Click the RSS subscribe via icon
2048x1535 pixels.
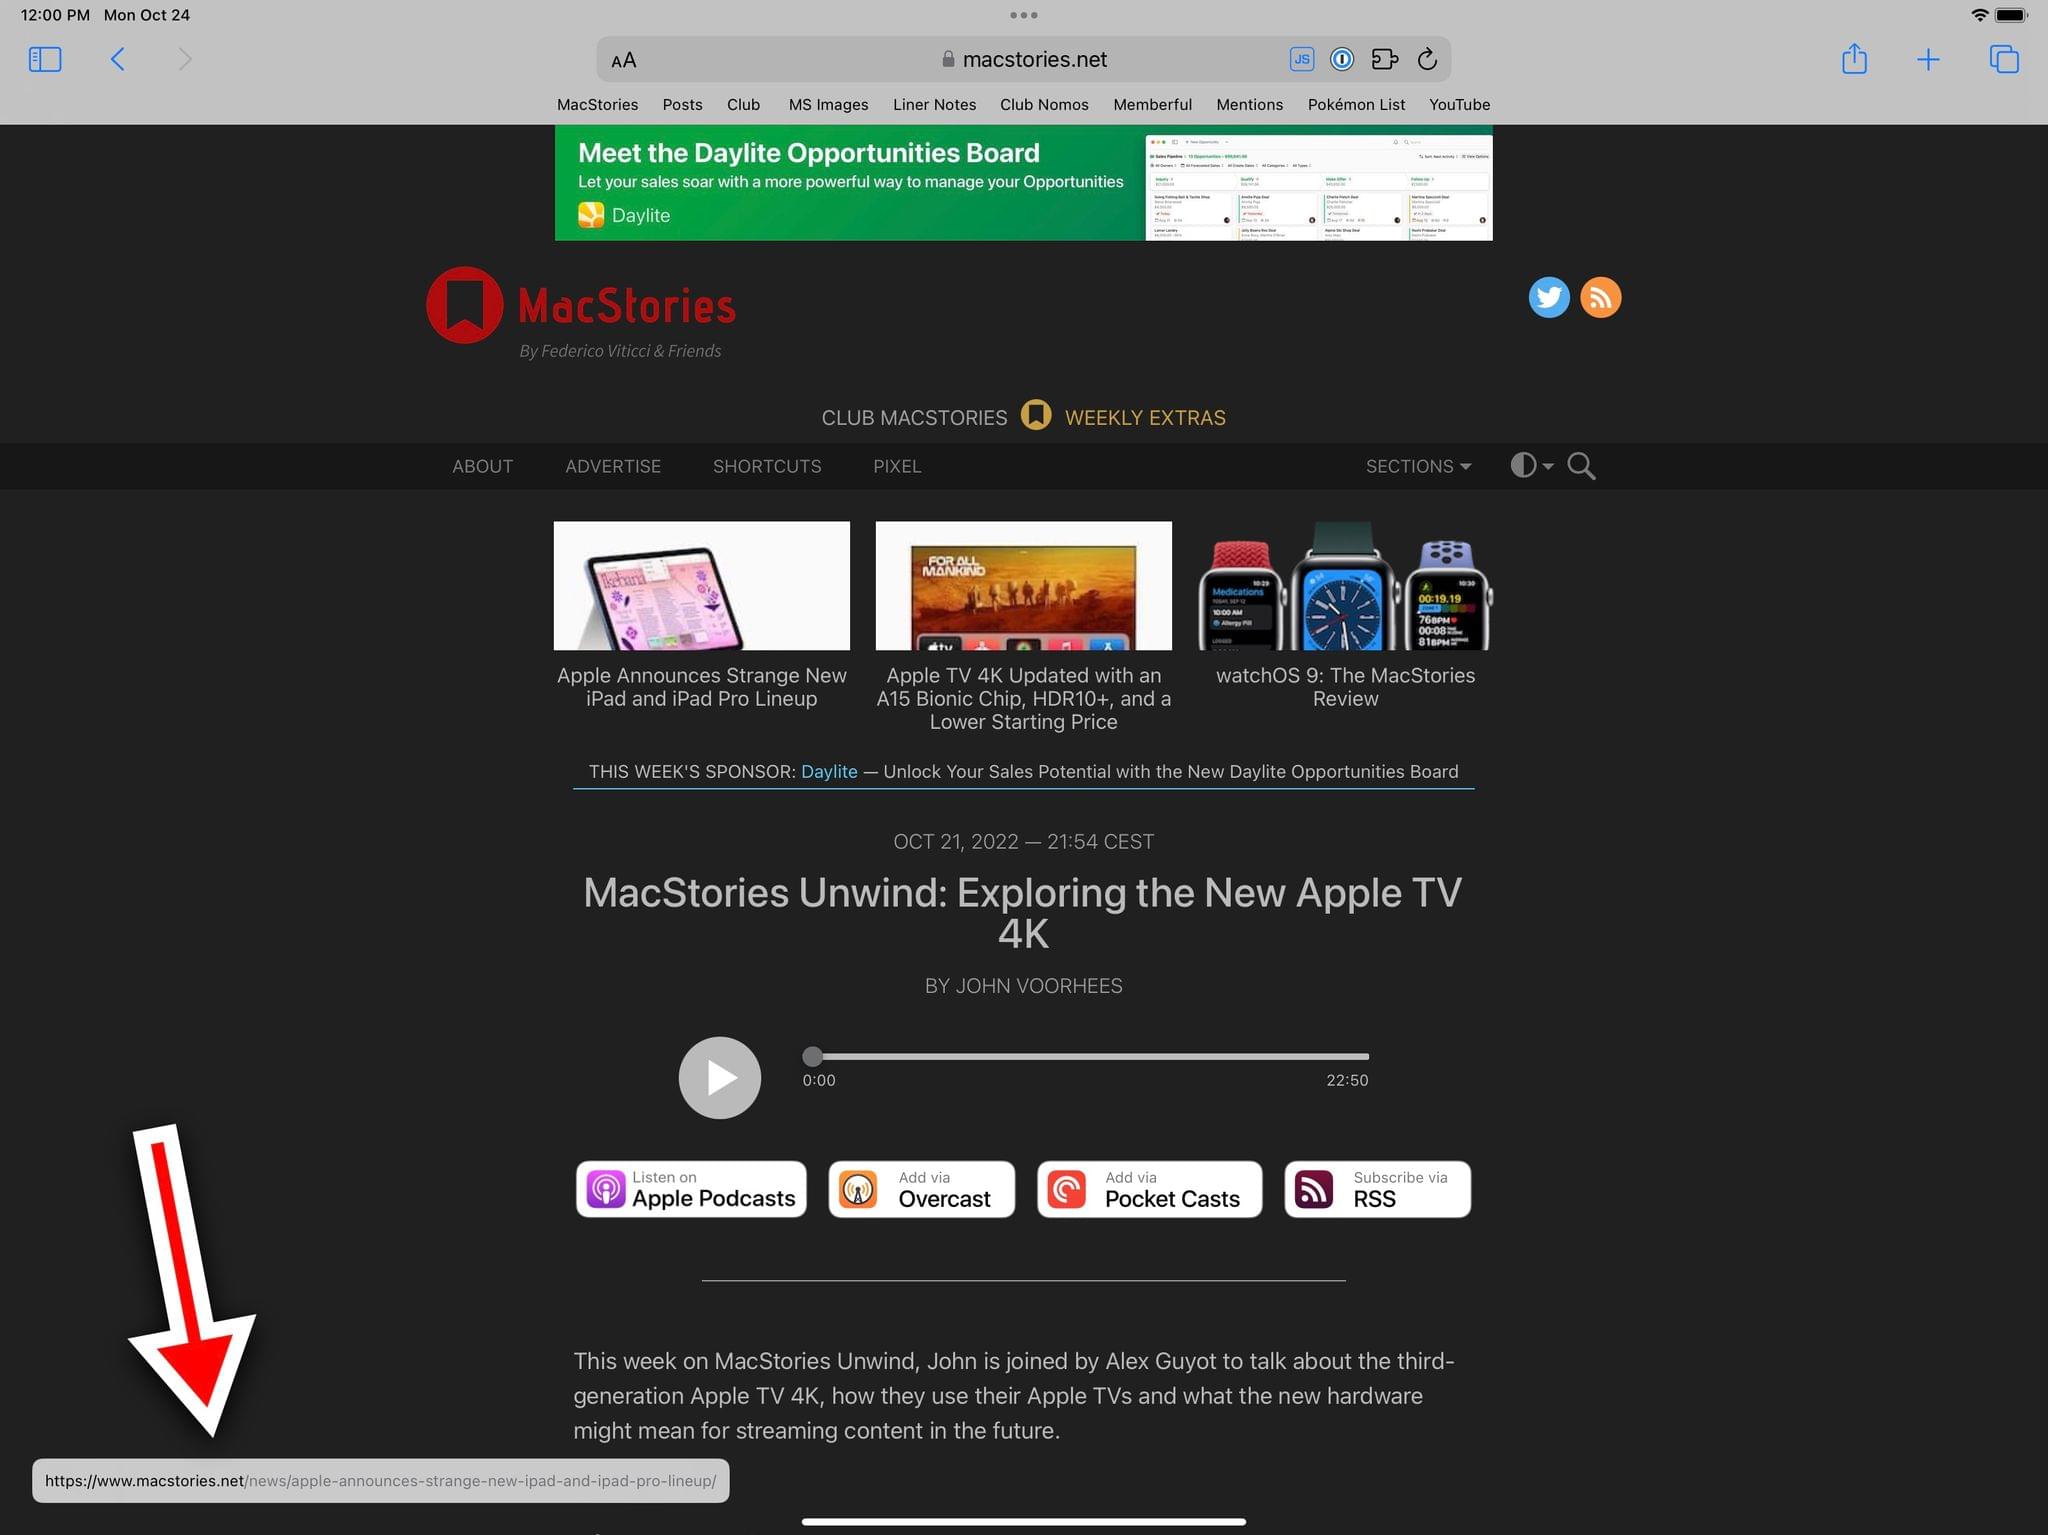point(1314,1188)
